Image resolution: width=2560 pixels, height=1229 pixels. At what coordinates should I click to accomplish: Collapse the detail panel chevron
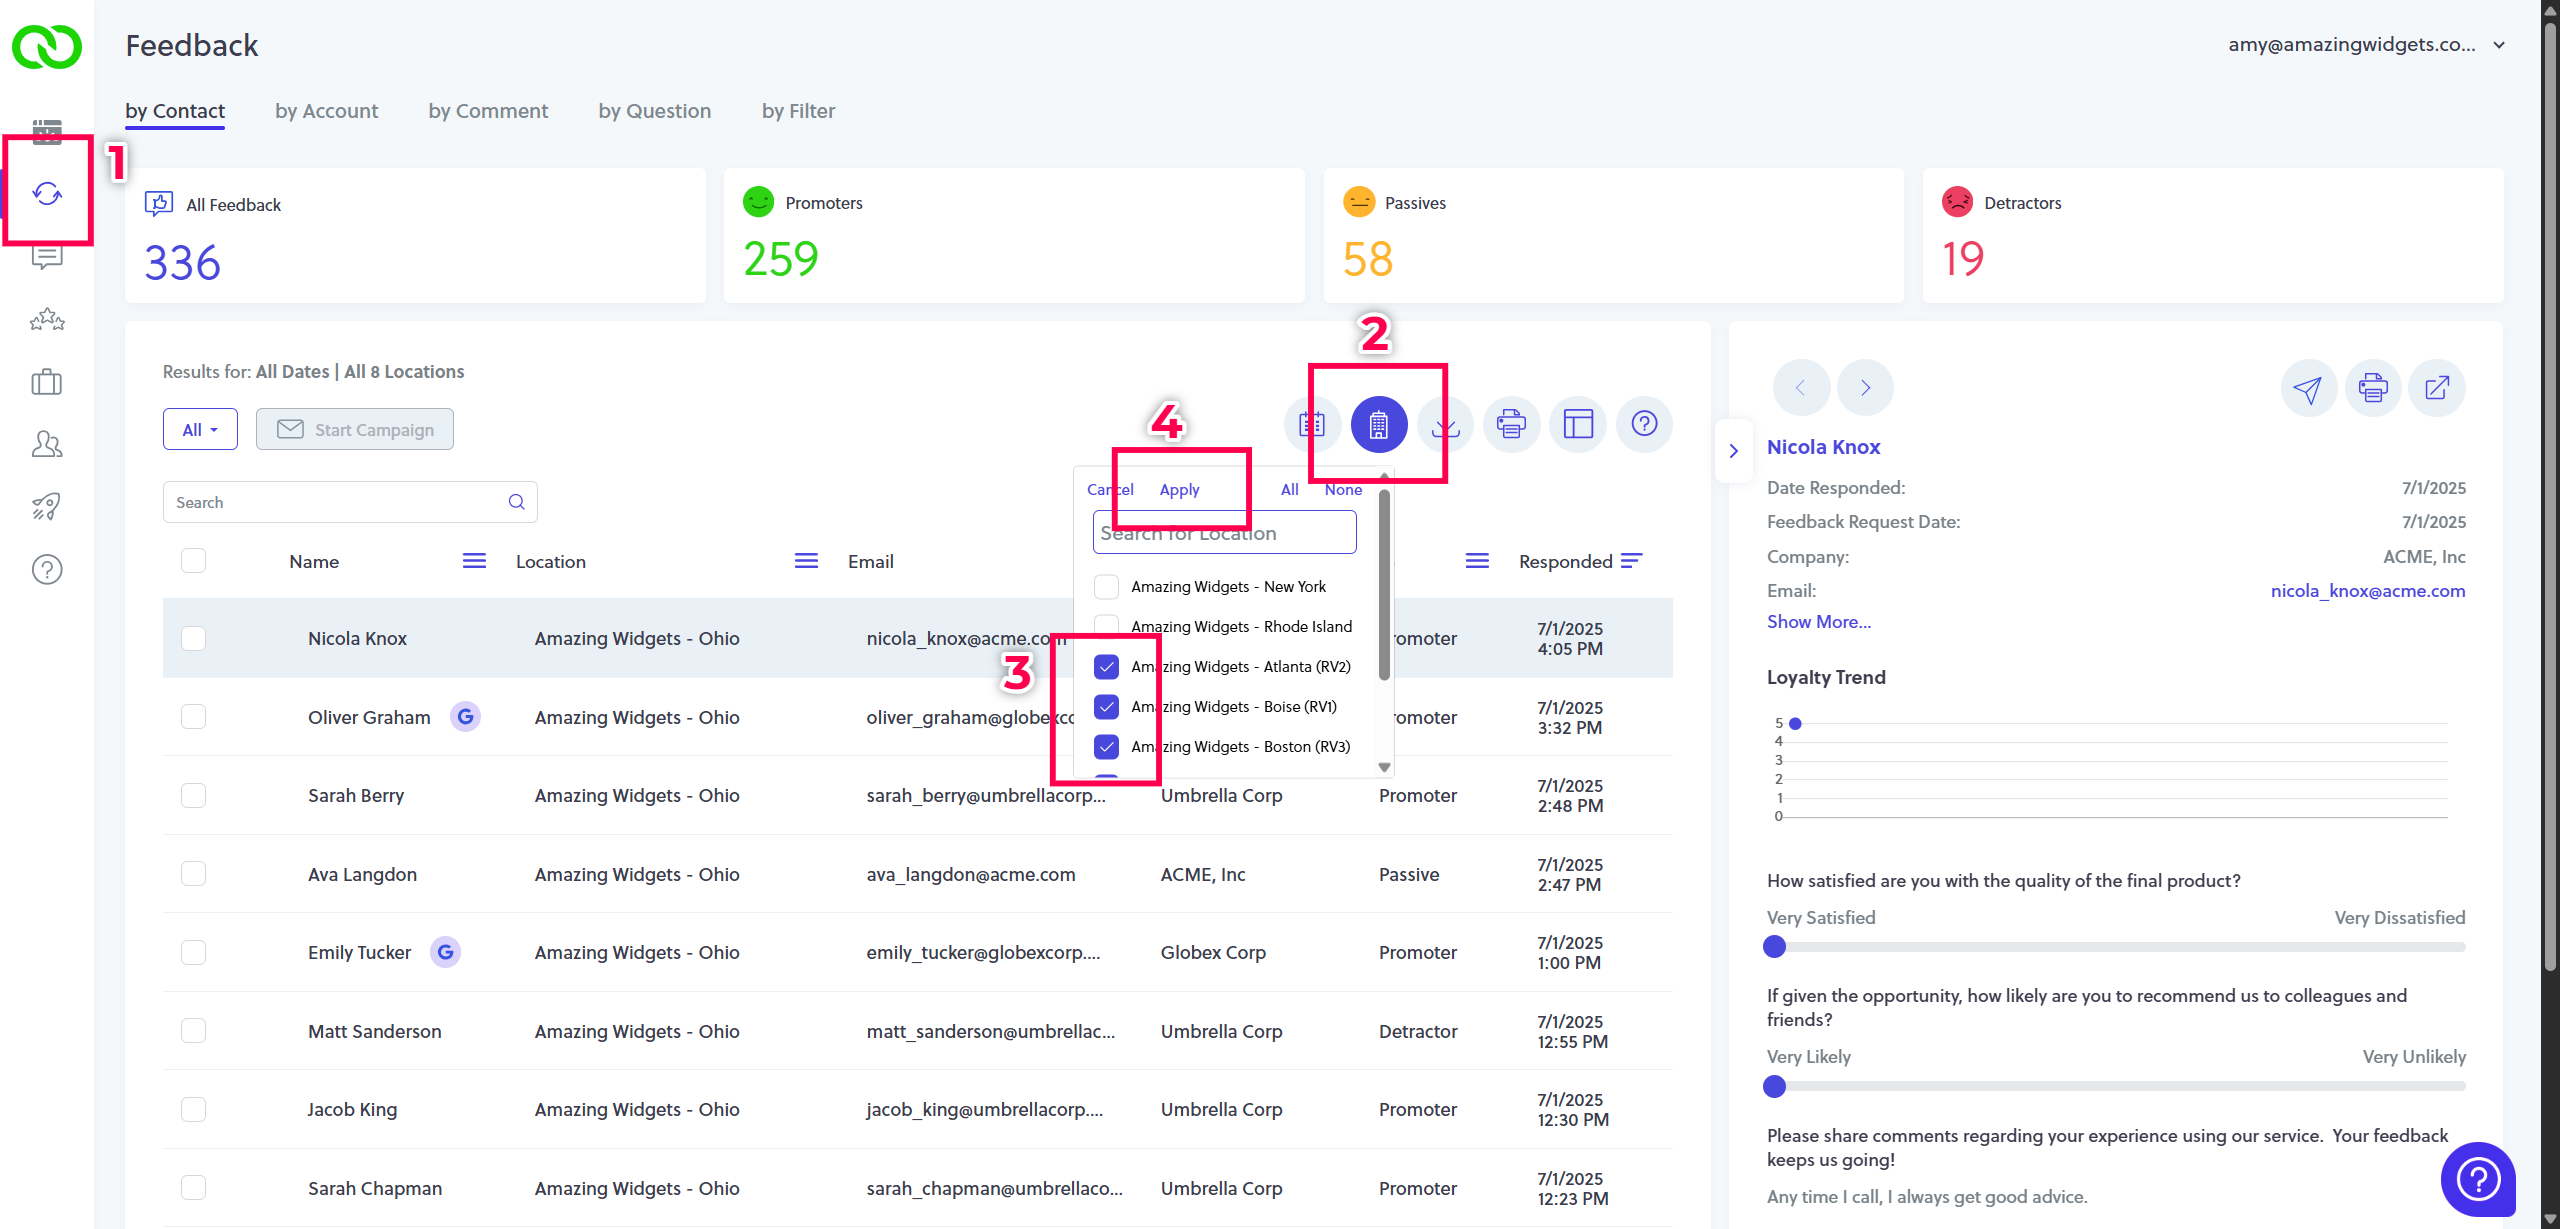[1733, 451]
